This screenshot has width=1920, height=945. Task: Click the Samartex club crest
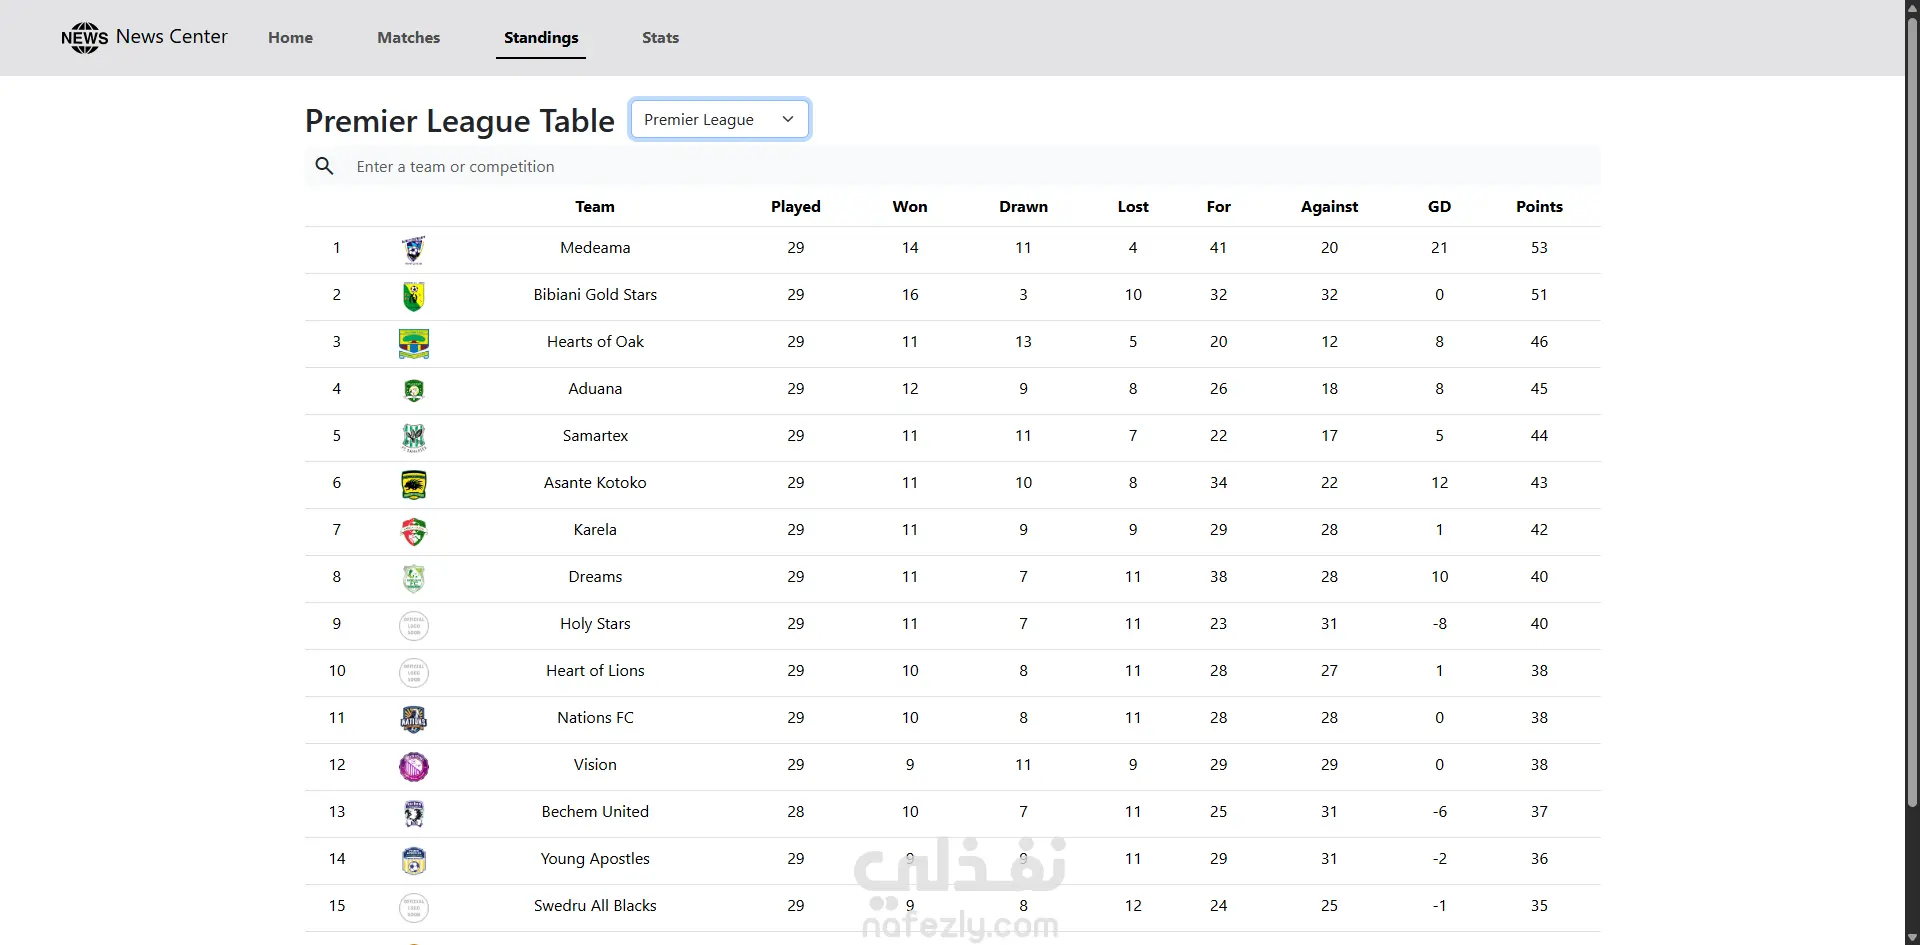pyautogui.click(x=414, y=437)
